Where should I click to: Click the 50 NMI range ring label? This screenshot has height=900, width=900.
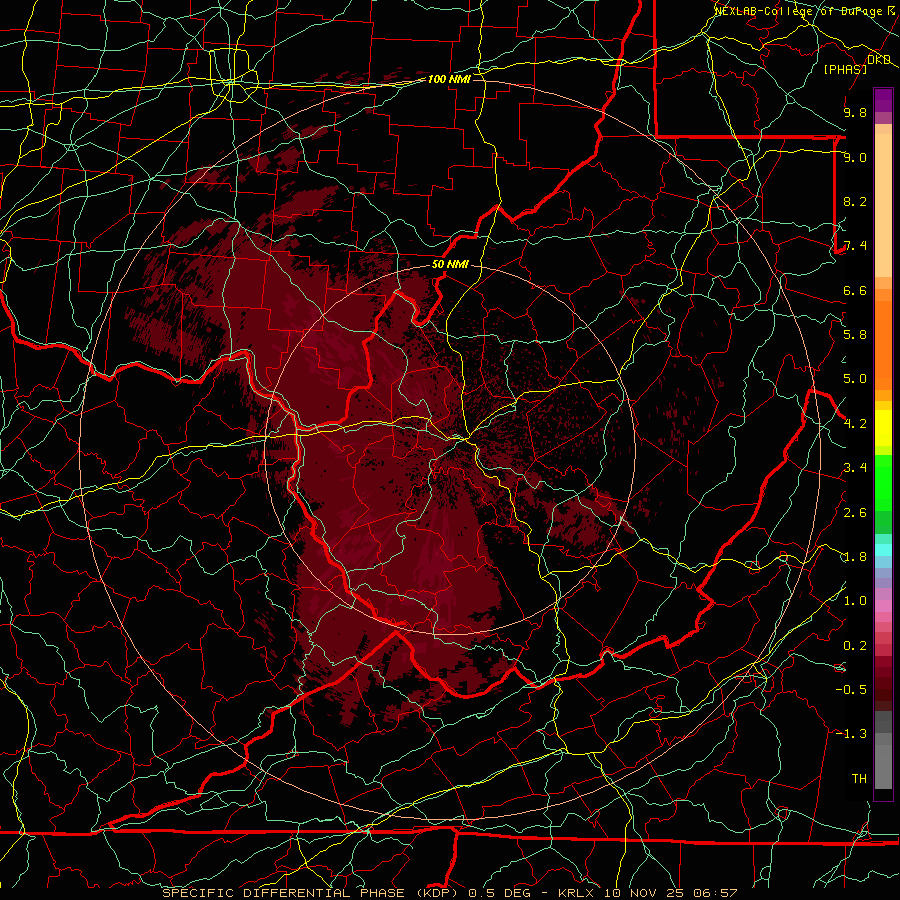coord(450,264)
